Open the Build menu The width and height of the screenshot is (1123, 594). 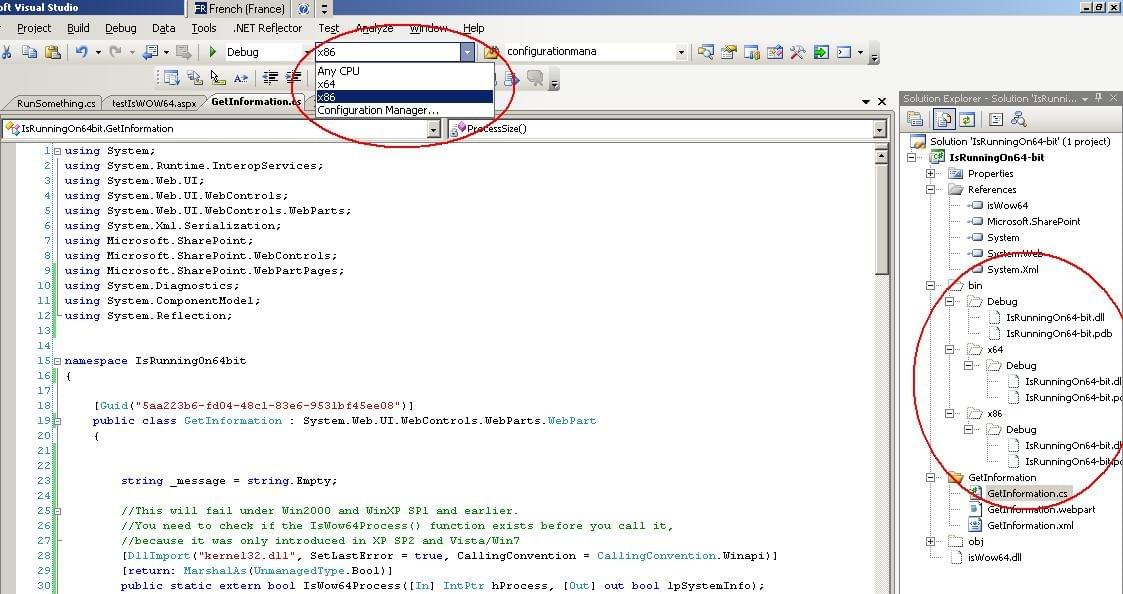click(x=78, y=28)
